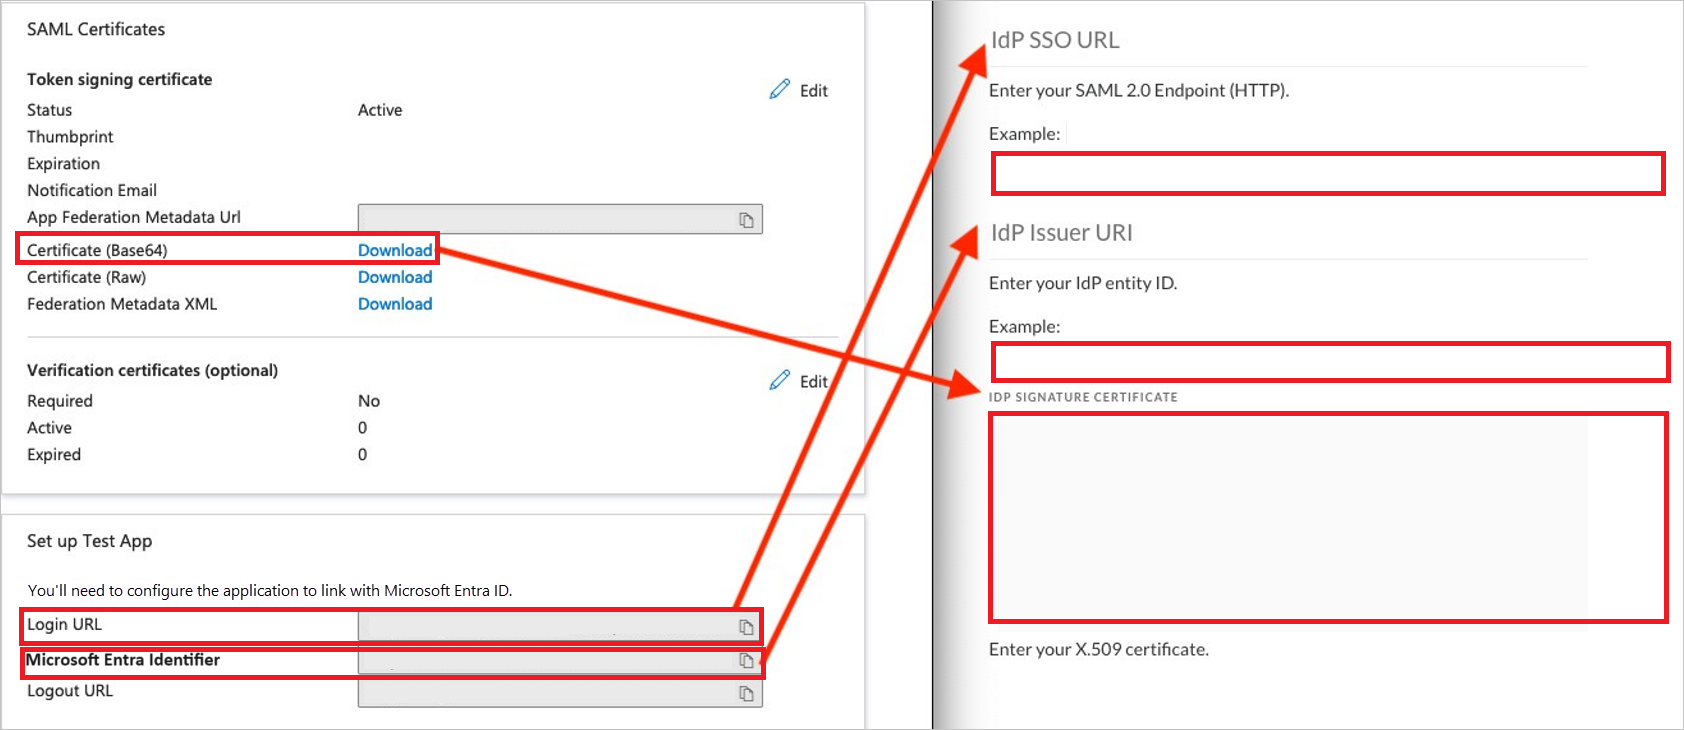Select the 'Enter your X.509 certificate.' text
The image size is (1684, 730).
click(1099, 650)
